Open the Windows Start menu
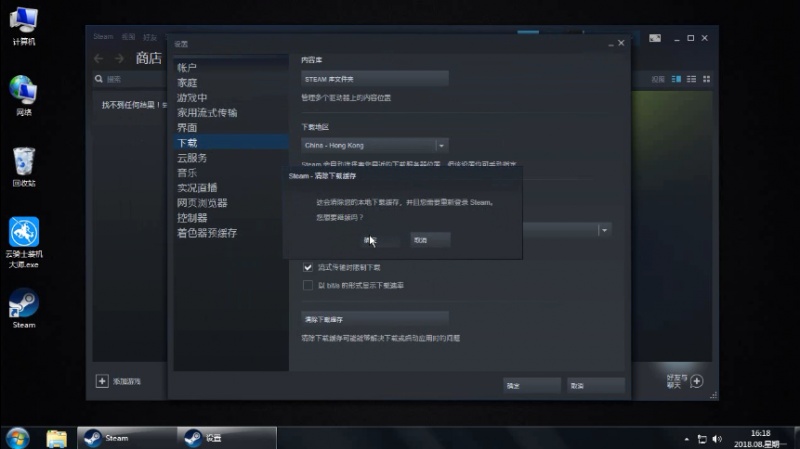The height and width of the screenshot is (449, 800). click(x=18, y=438)
